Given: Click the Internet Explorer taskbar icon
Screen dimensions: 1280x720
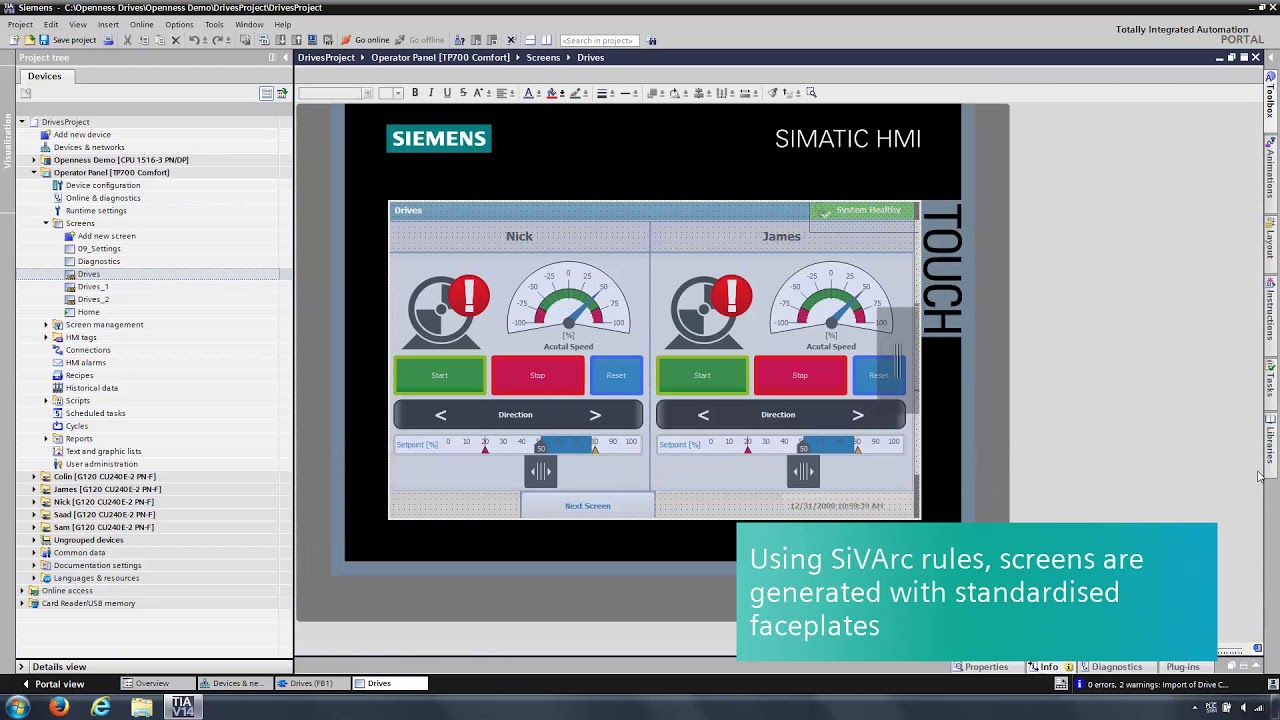Looking at the screenshot, I should click(x=100, y=707).
